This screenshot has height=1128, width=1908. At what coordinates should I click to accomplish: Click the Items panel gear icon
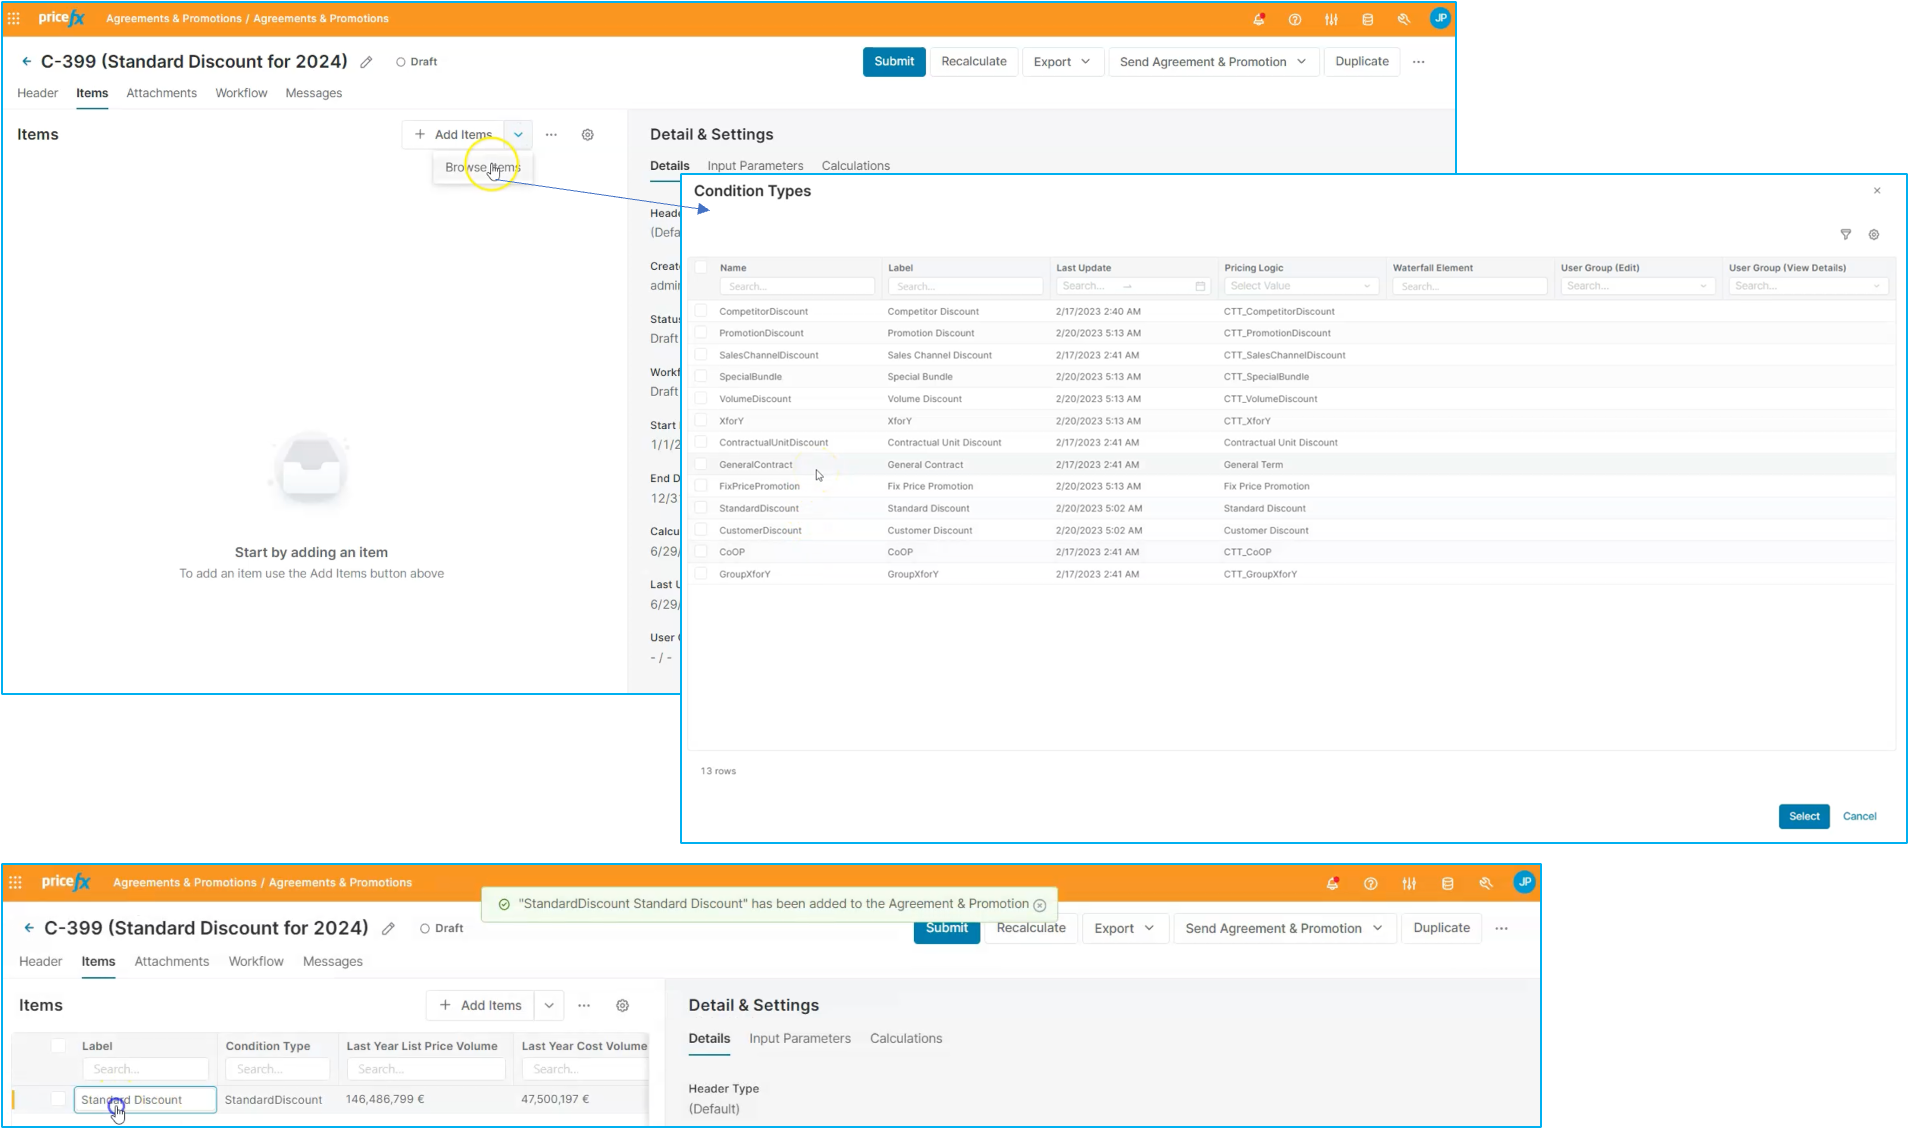click(x=588, y=135)
